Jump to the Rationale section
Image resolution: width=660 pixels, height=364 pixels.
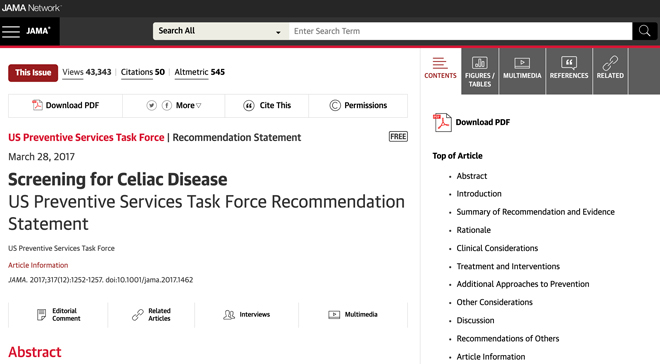[474, 230]
